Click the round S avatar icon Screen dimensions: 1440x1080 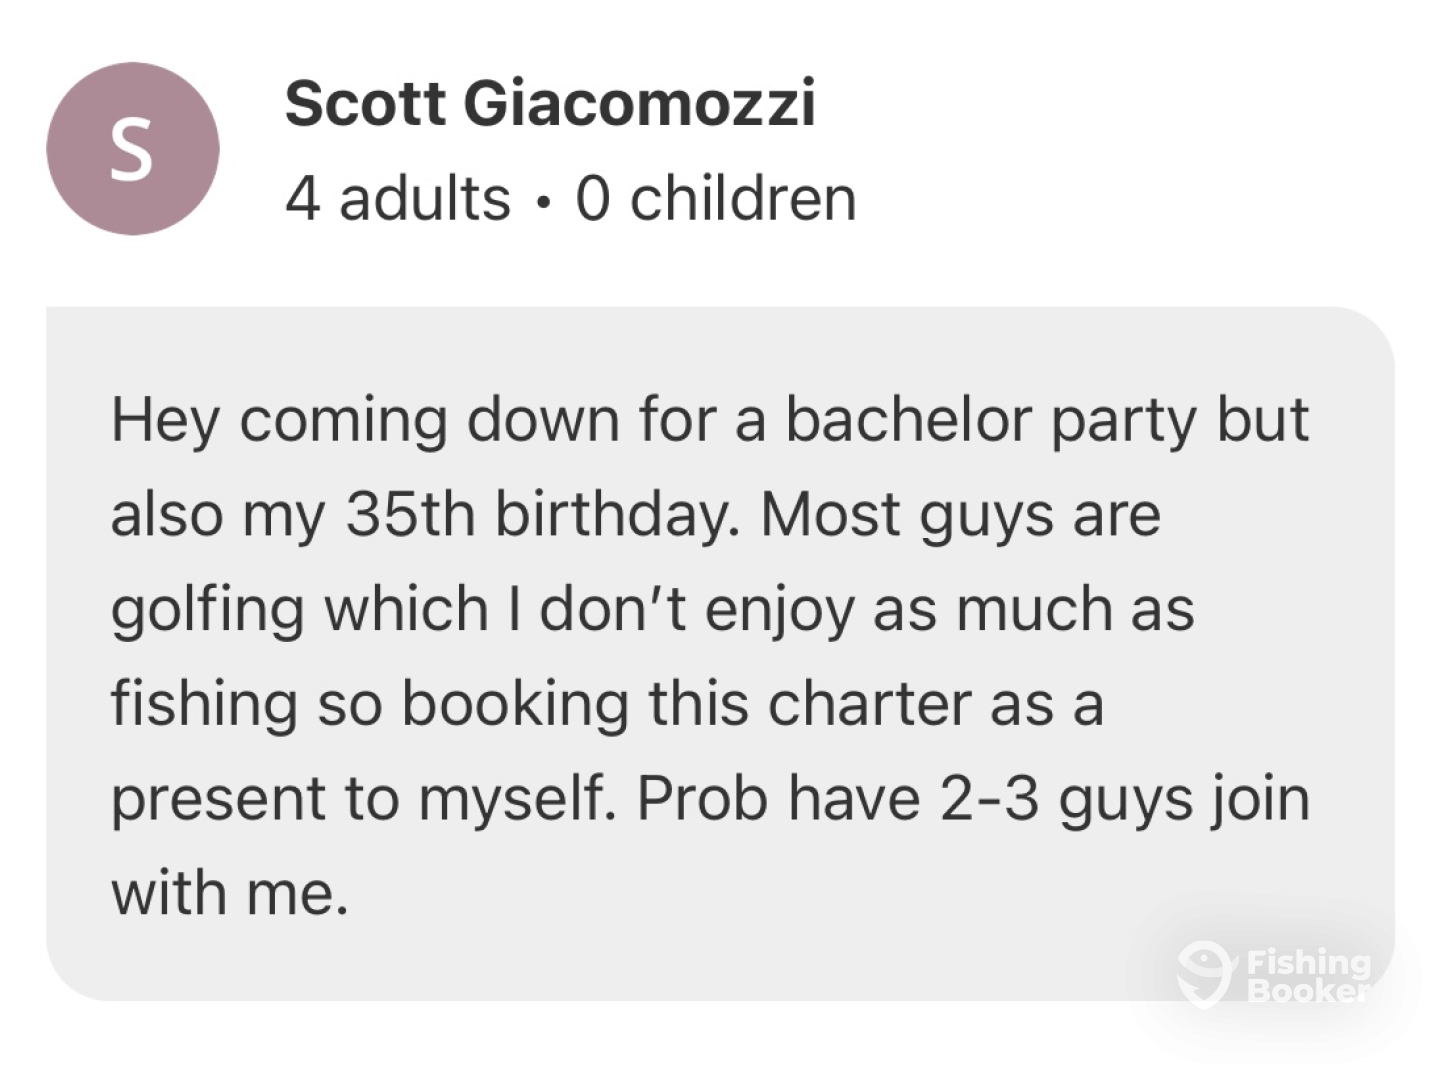(x=132, y=149)
